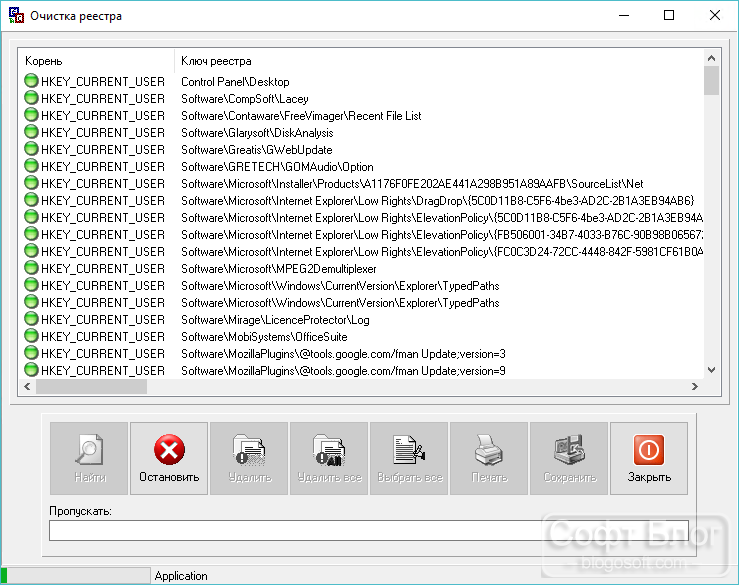Minimize the Очистка реестра window
The image size is (739, 585).
click(624, 16)
